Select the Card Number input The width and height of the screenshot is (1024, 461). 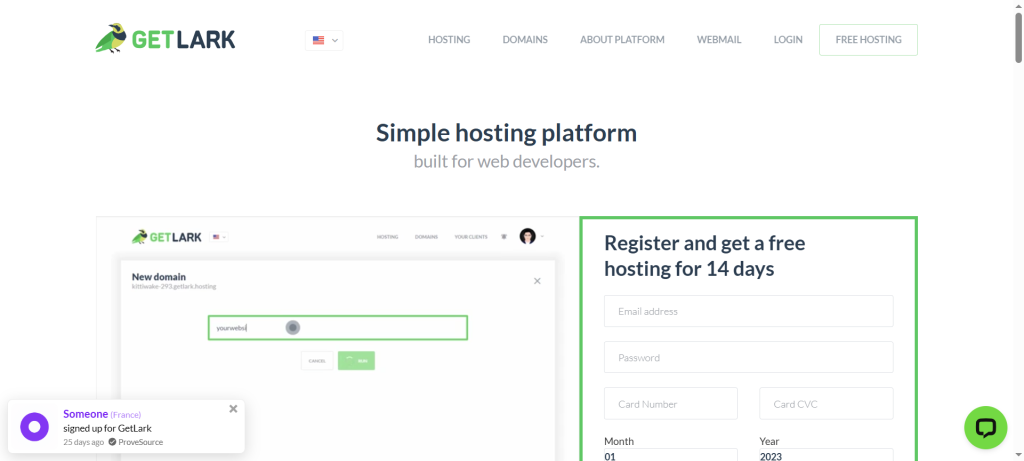point(671,404)
